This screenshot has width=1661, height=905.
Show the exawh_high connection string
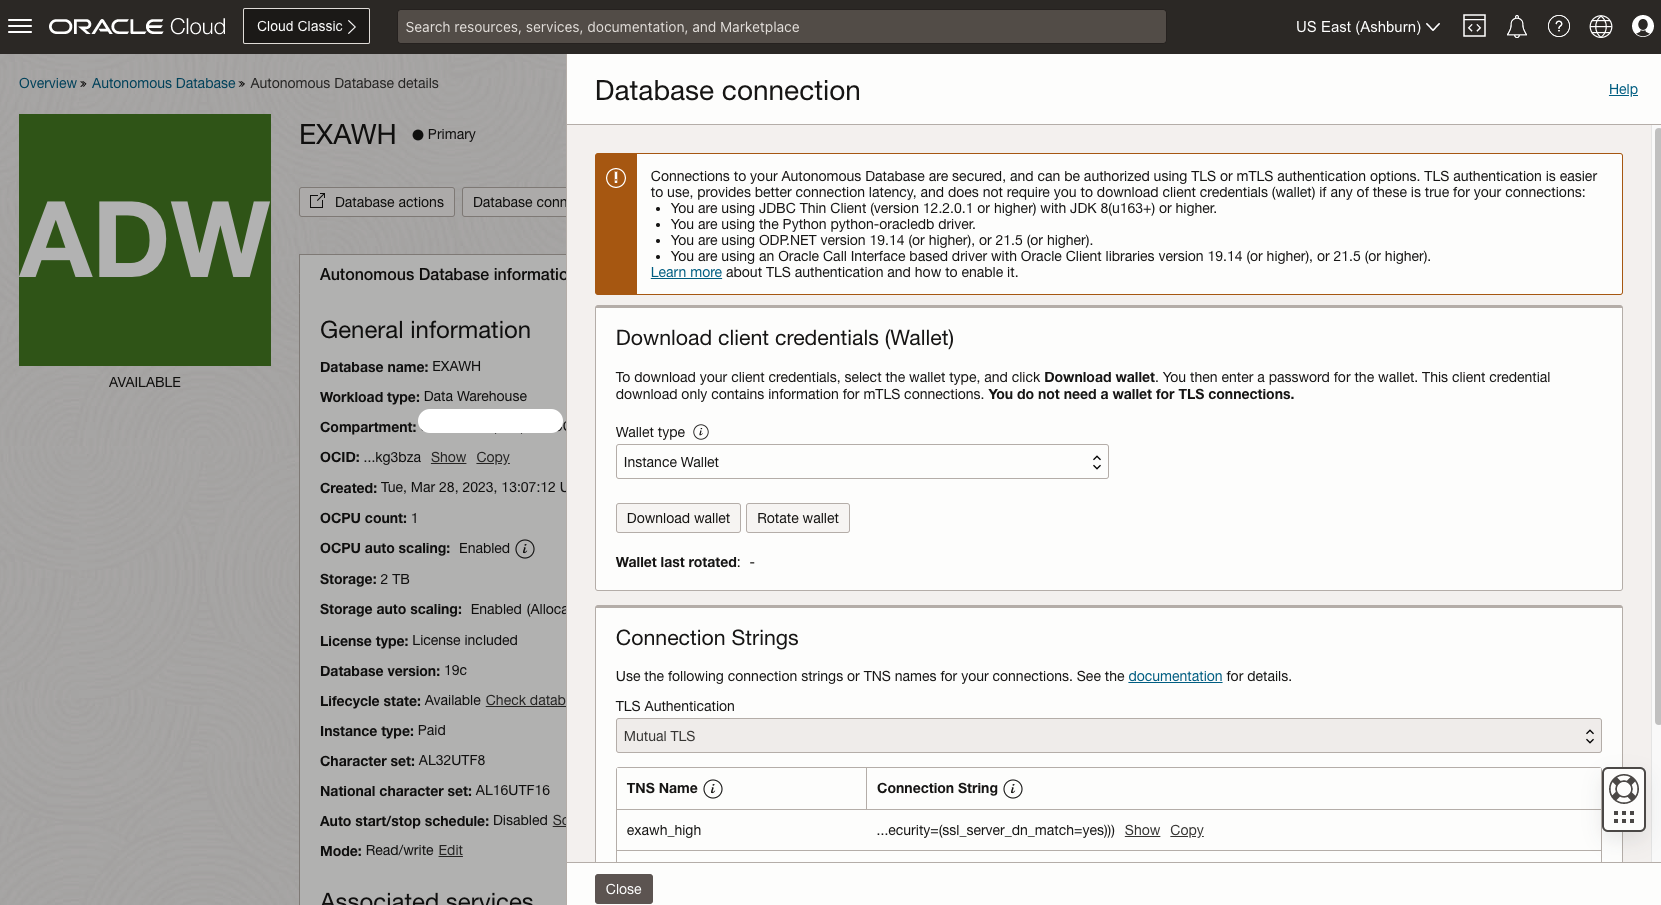point(1142,830)
